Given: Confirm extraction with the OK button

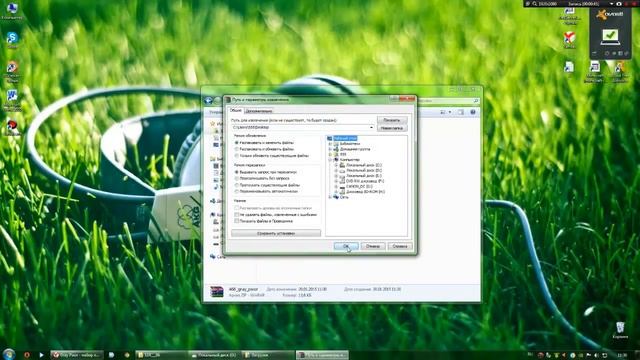Looking at the screenshot, I should (x=346, y=246).
